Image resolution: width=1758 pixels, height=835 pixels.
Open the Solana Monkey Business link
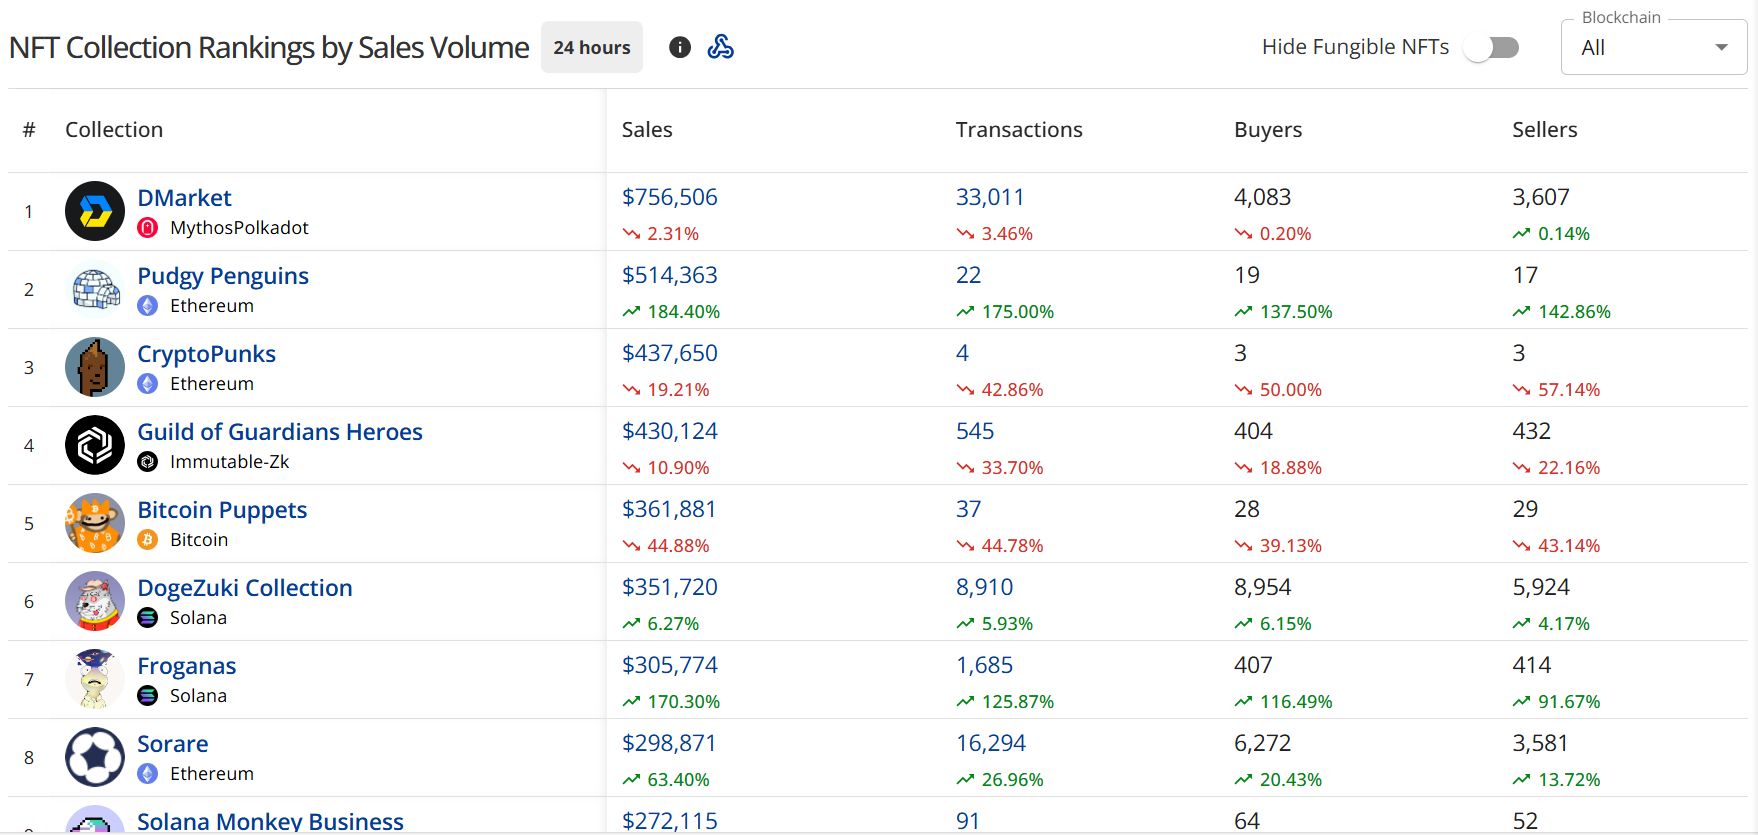click(270, 821)
